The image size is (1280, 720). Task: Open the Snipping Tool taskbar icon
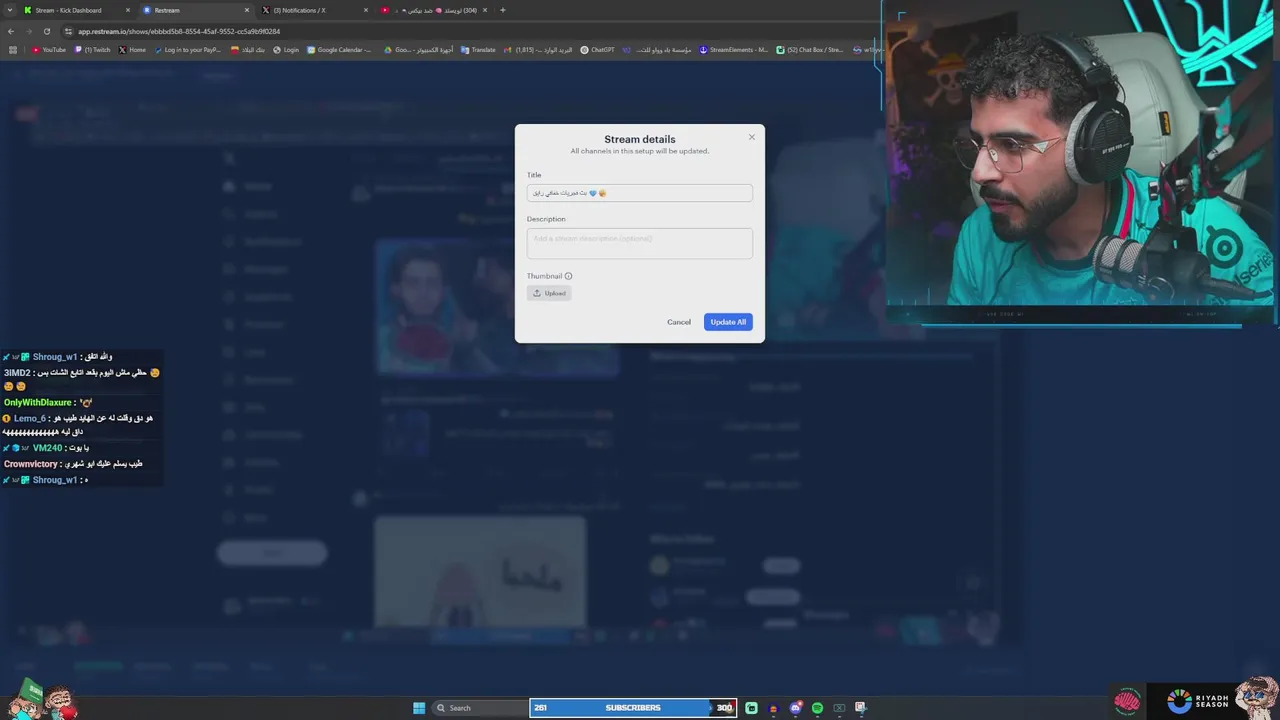[x=860, y=708]
